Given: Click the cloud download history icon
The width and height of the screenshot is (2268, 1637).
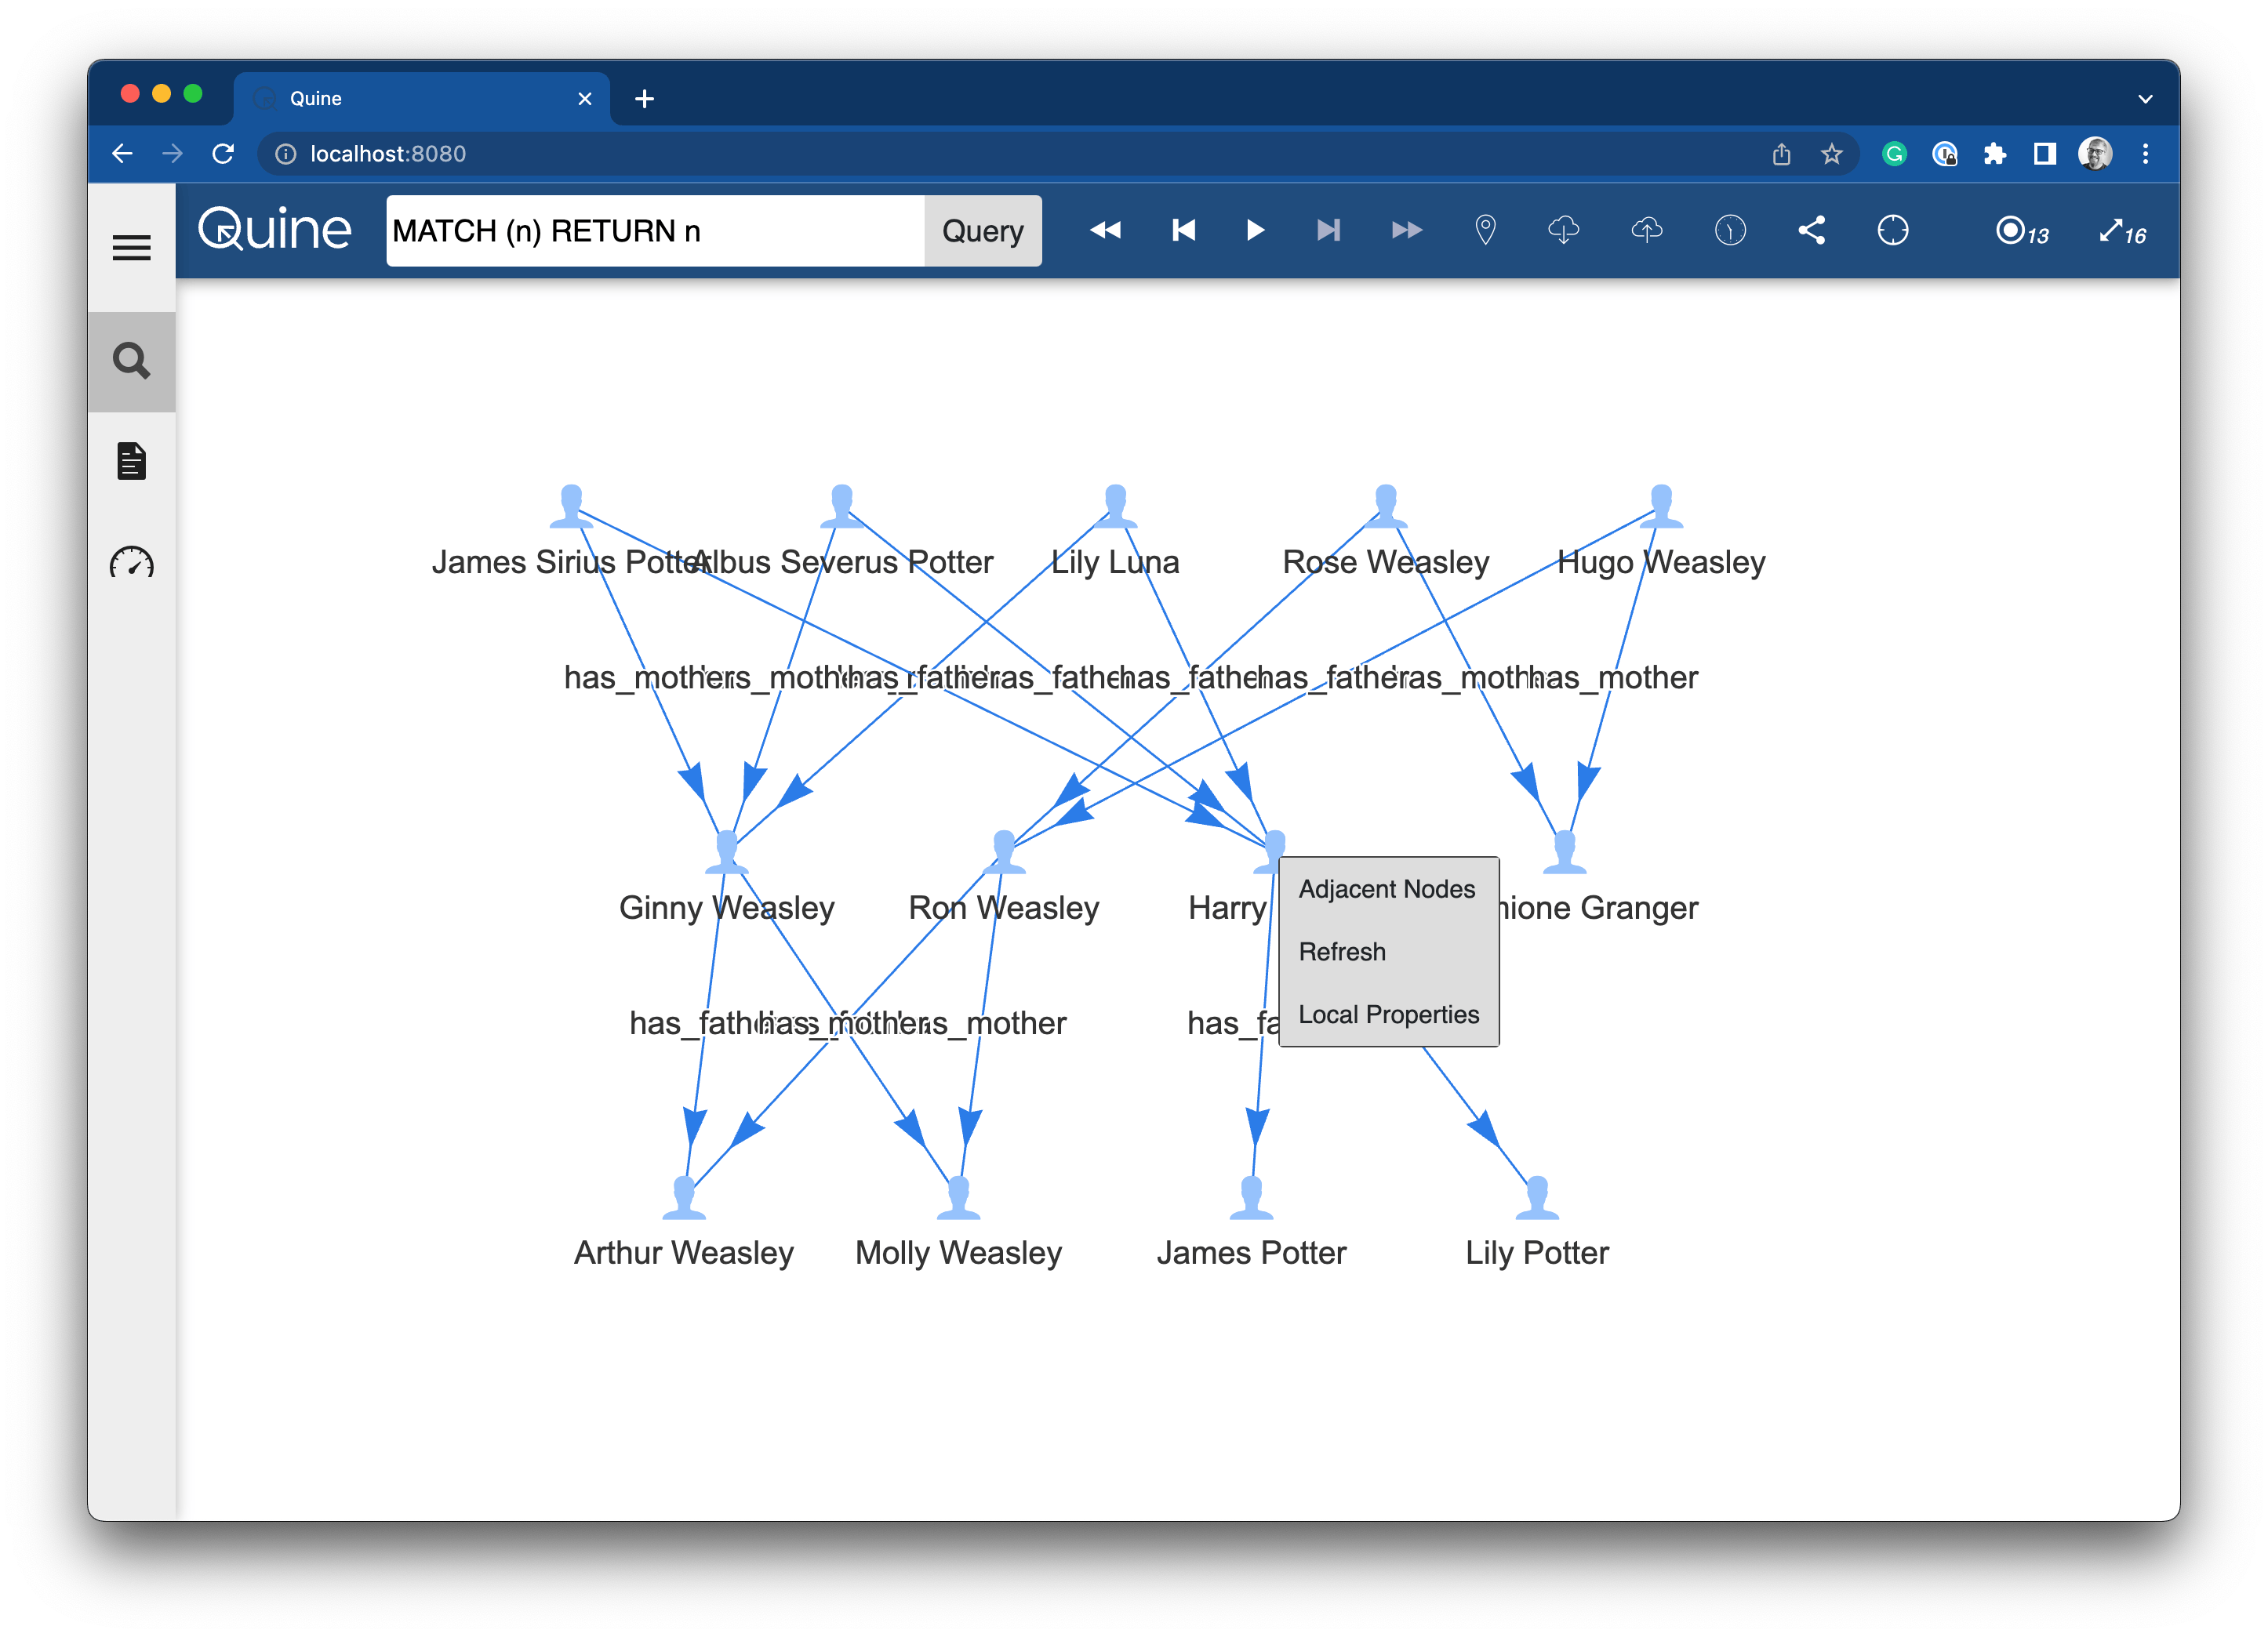Looking at the screenshot, I should pyautogui.click(x=1563, y=231).
